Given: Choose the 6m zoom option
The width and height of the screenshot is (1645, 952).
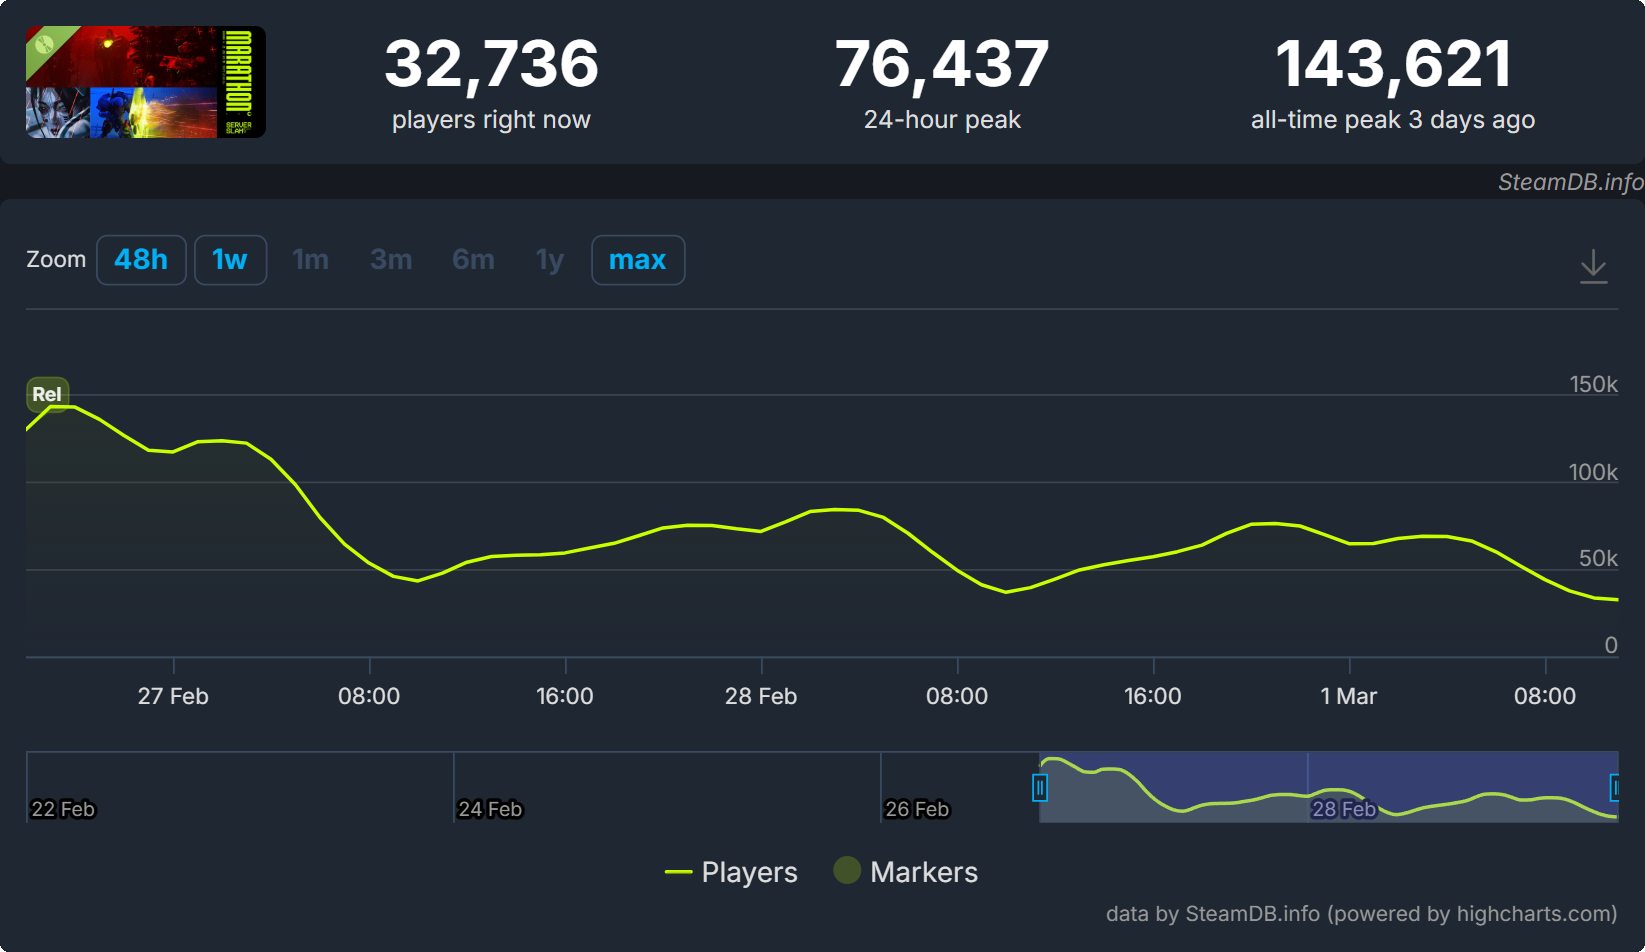Looking at the screenshot, I should pyautogui.click(x=473, y=260).
